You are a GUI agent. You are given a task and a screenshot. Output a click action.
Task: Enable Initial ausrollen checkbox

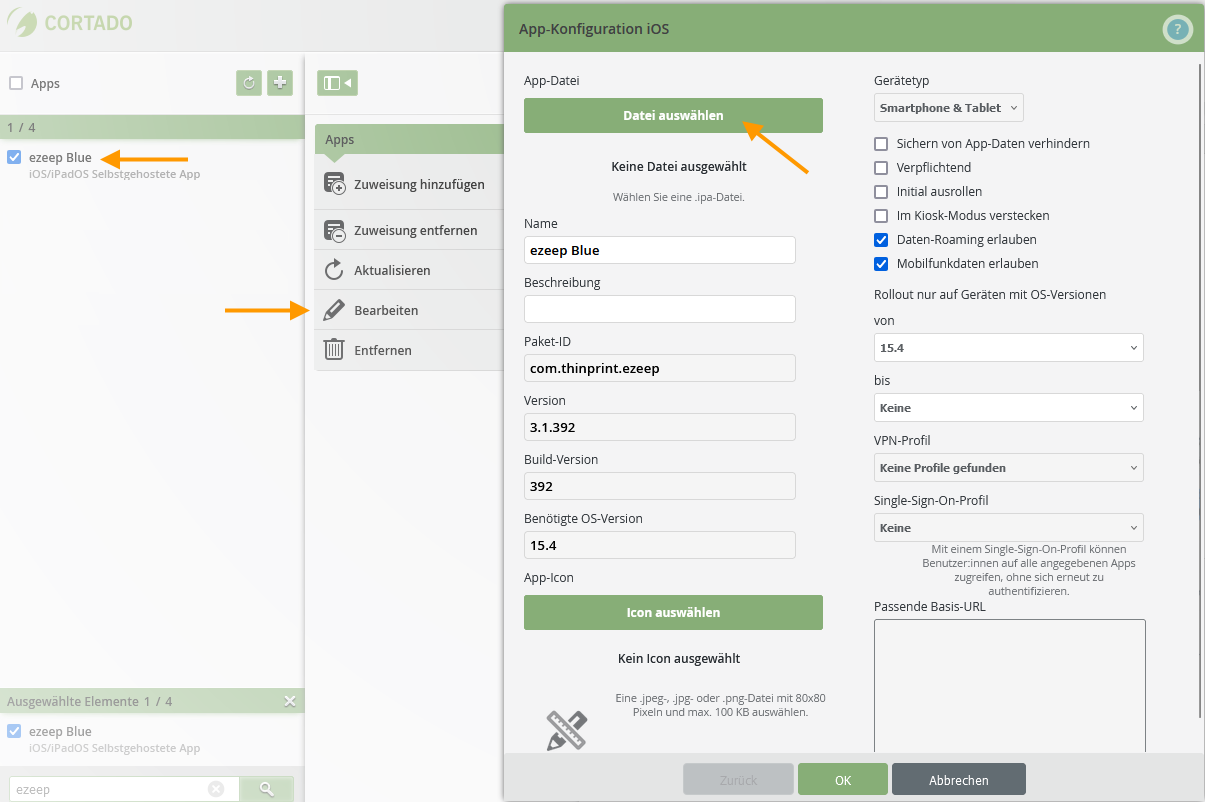(x=881, y=191)
